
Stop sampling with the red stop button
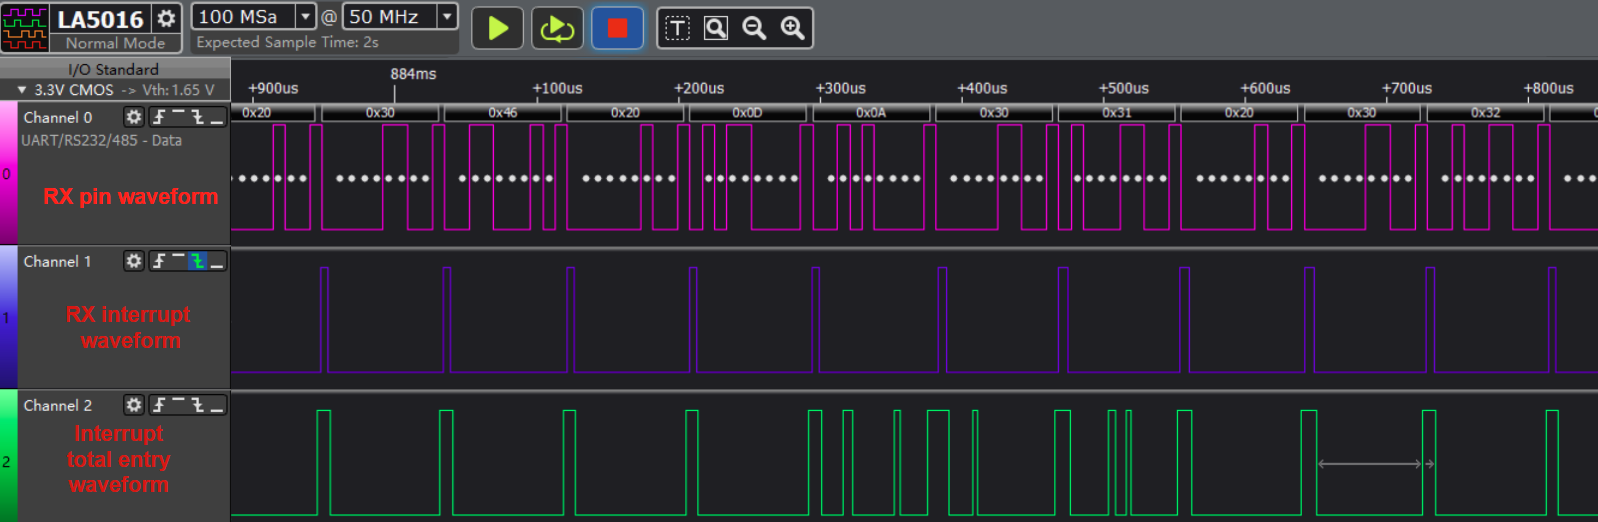[617, 28]
